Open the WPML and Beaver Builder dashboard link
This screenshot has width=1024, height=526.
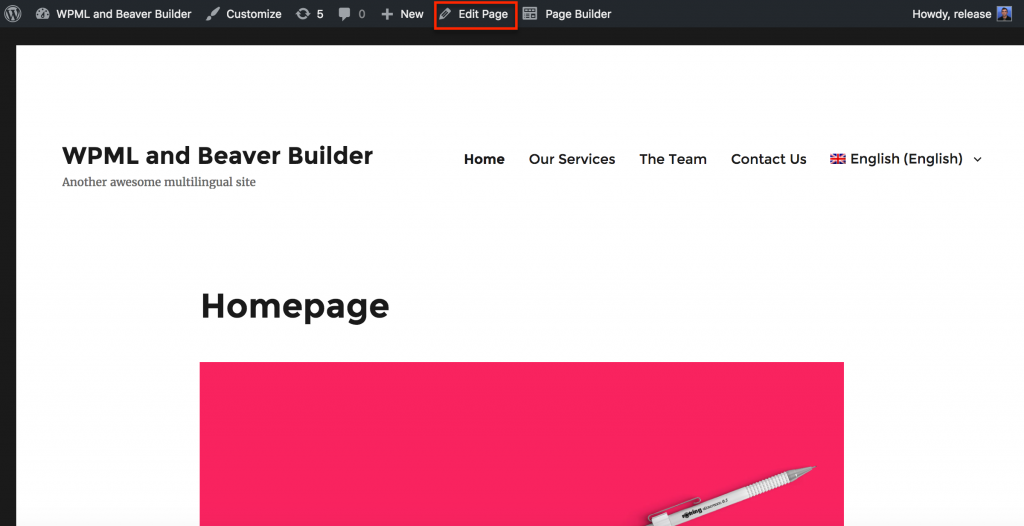123,14
